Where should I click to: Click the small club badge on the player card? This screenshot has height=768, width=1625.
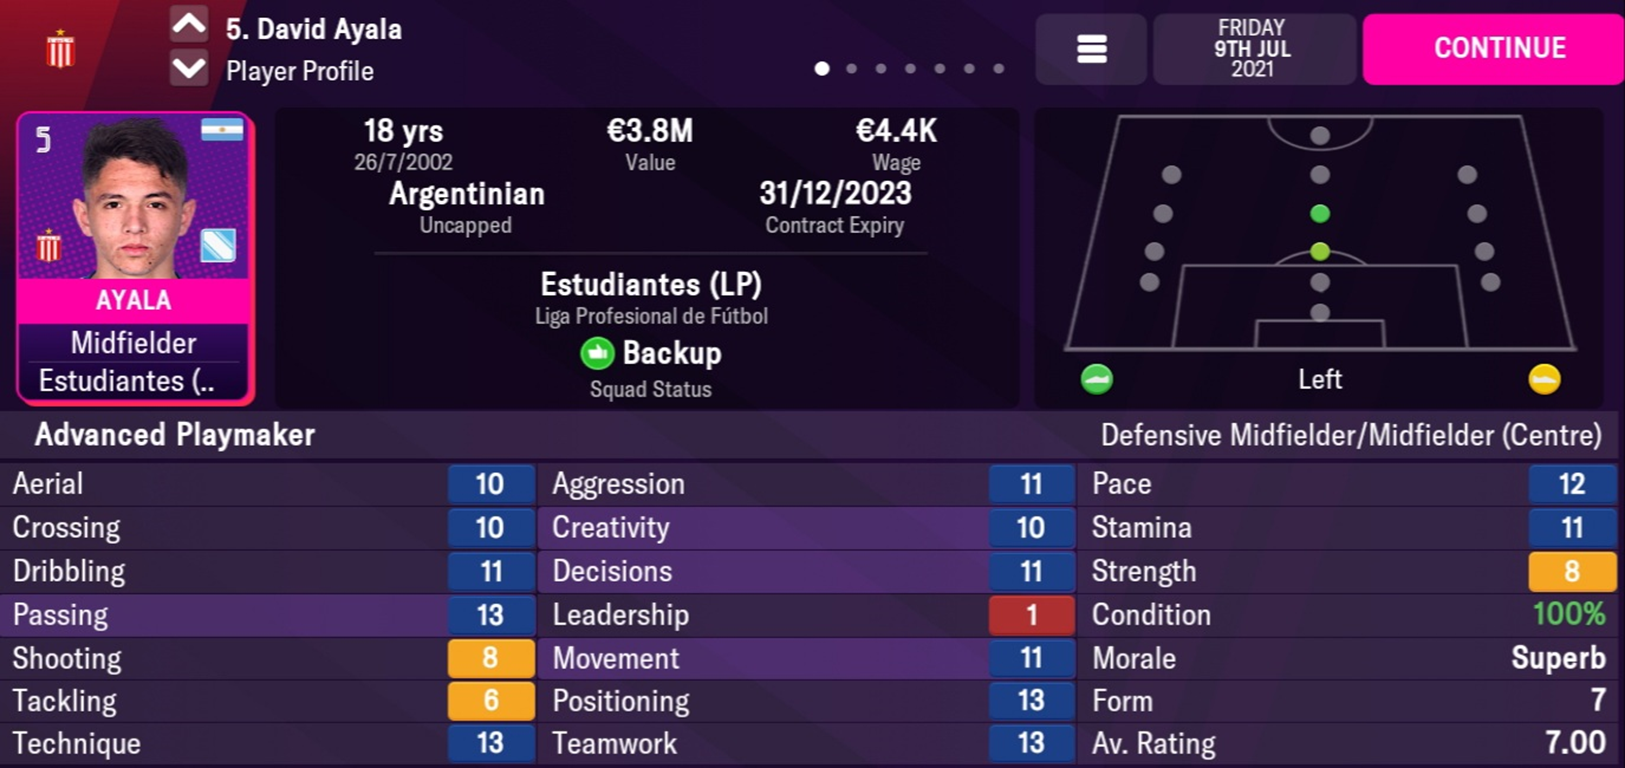tap(48, 245)
